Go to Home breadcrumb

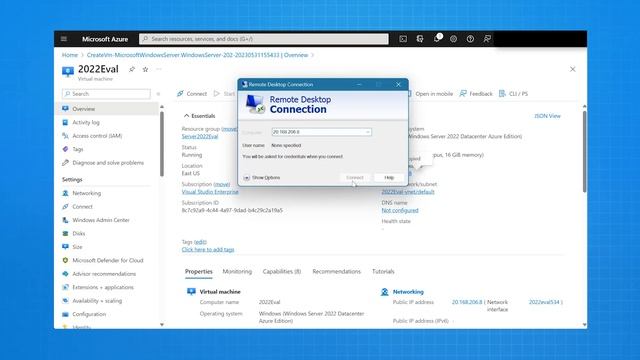tap(70, 55)
